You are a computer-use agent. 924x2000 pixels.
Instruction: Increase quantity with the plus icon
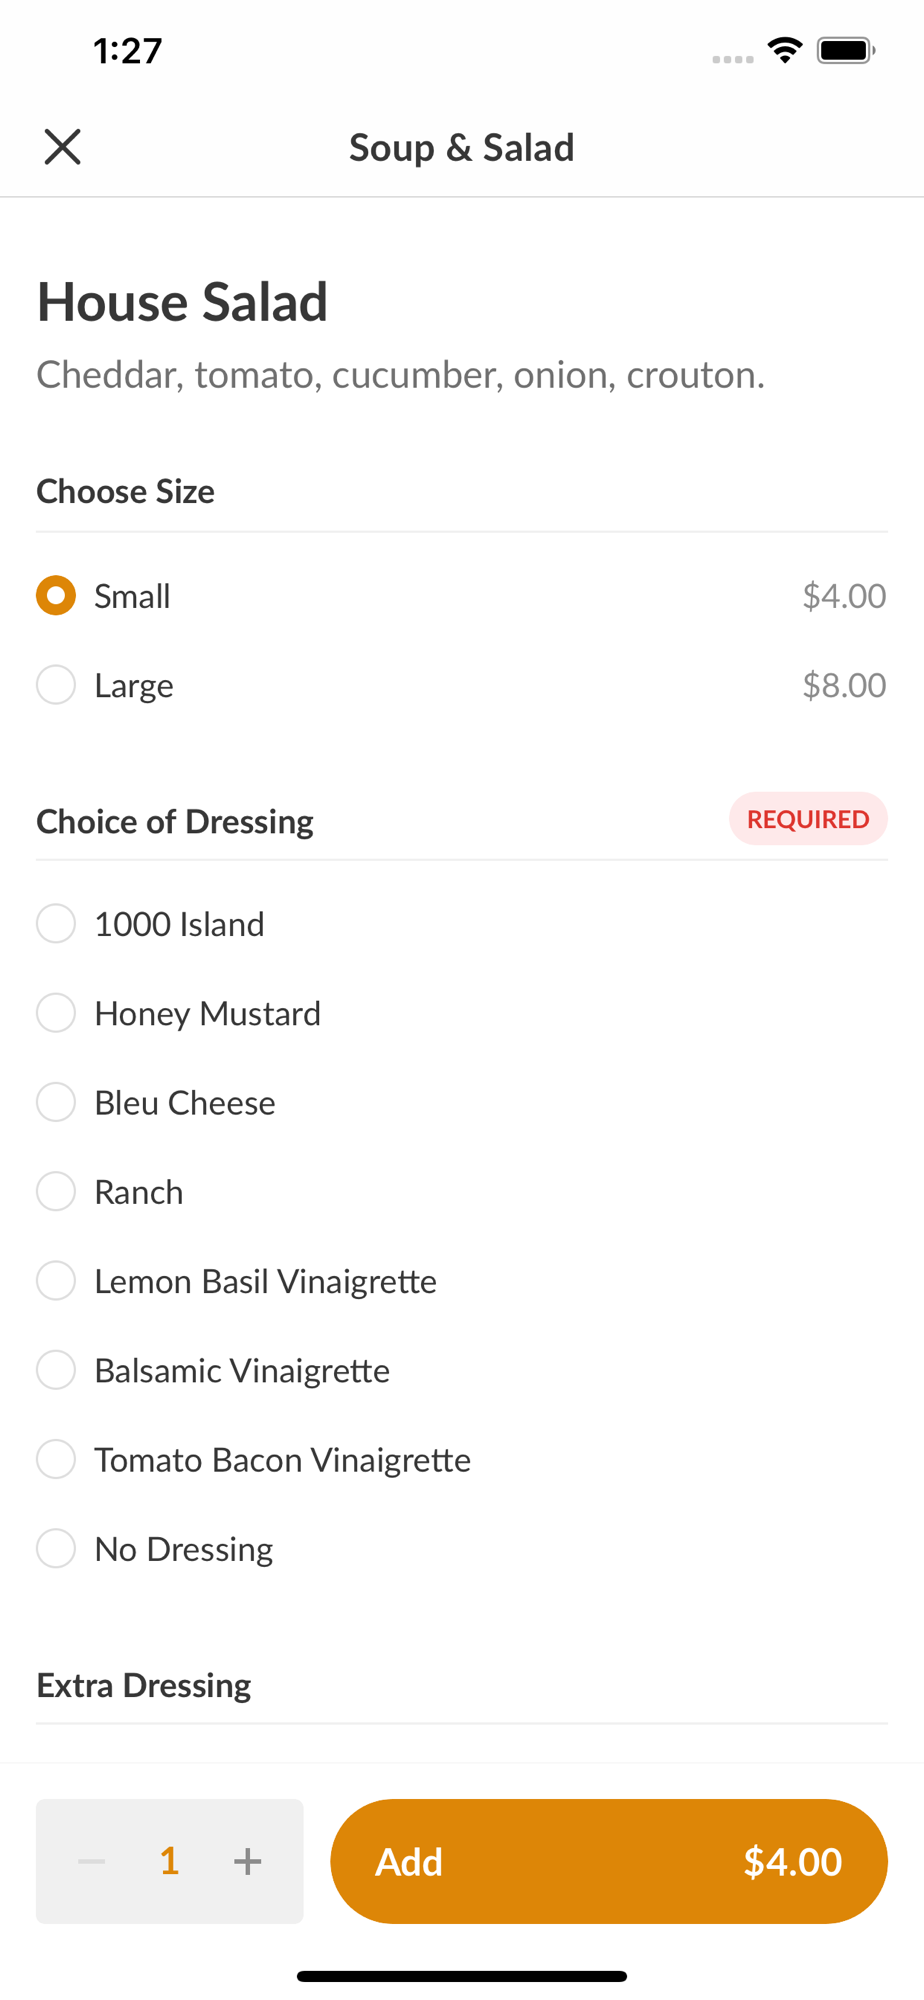247,1861
